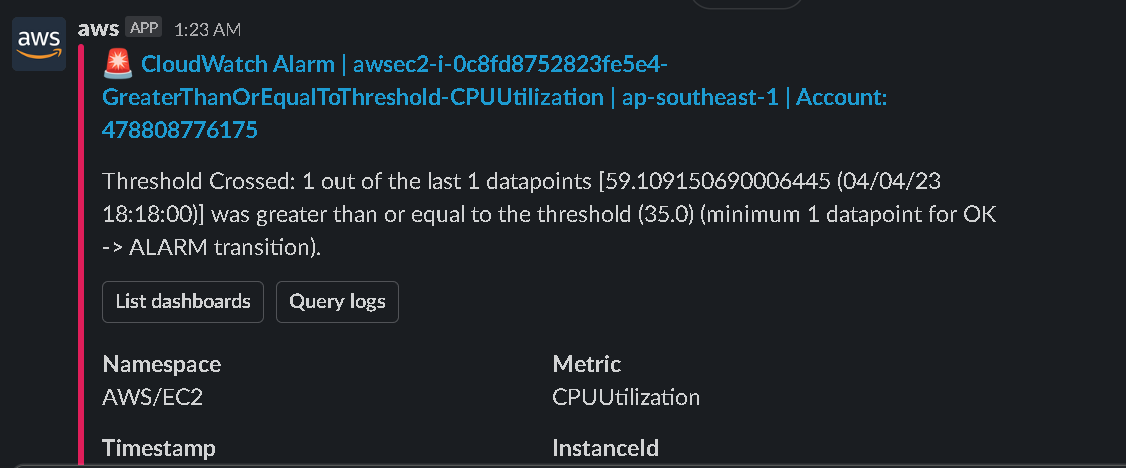The width and height of the screenshot is (1126, 468).
Task: Click the red siren emoji
Action: [118, 65]
